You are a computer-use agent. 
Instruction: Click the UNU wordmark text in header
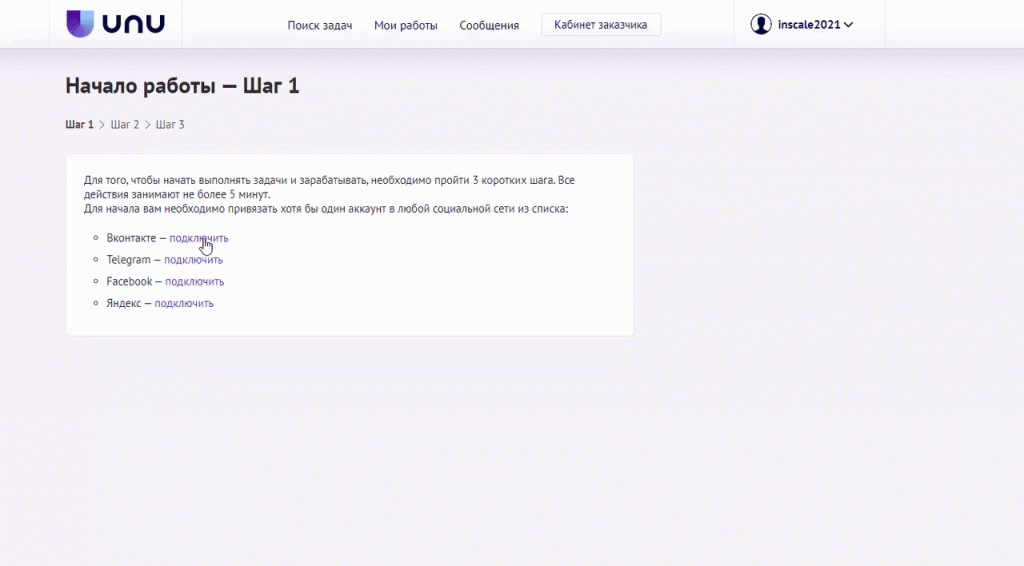[x=132, y=24]
